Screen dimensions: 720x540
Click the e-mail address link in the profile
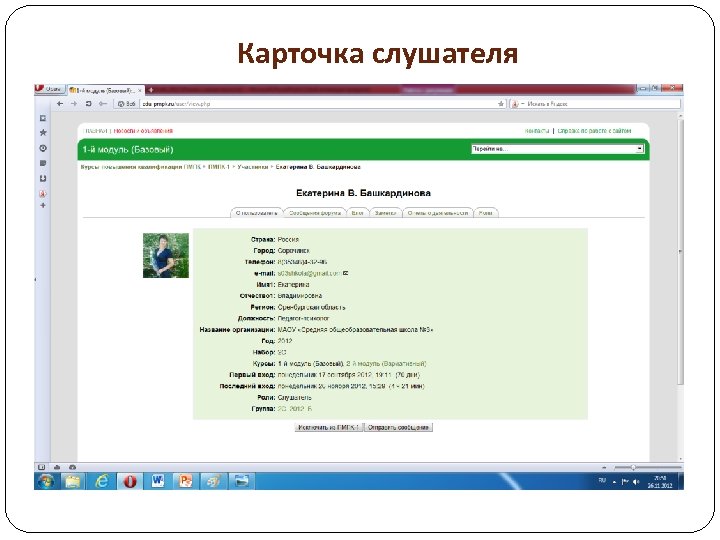[309, 273]
